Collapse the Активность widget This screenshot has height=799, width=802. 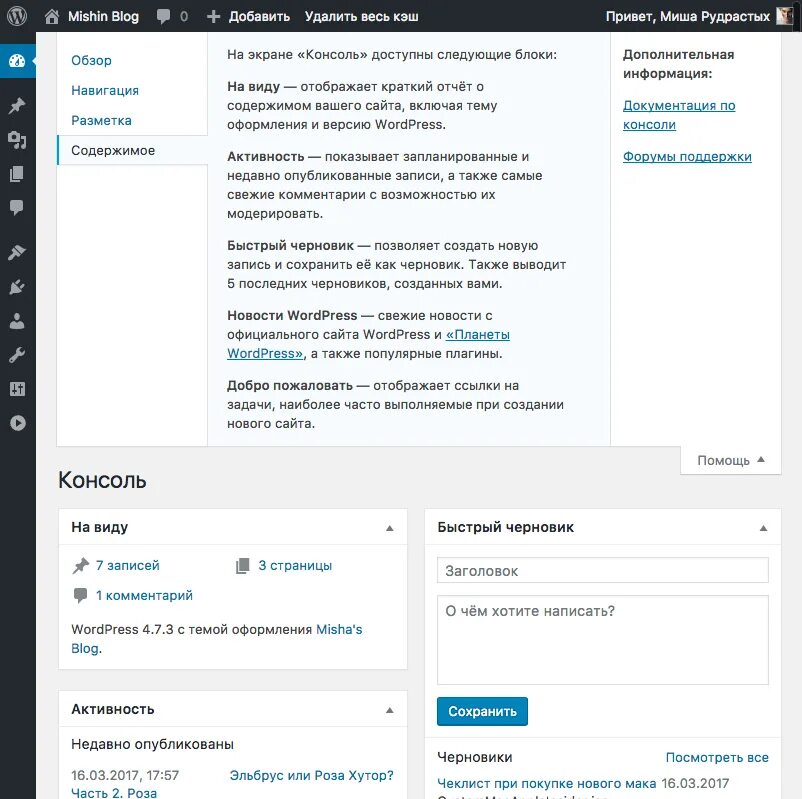pos(390,710)
